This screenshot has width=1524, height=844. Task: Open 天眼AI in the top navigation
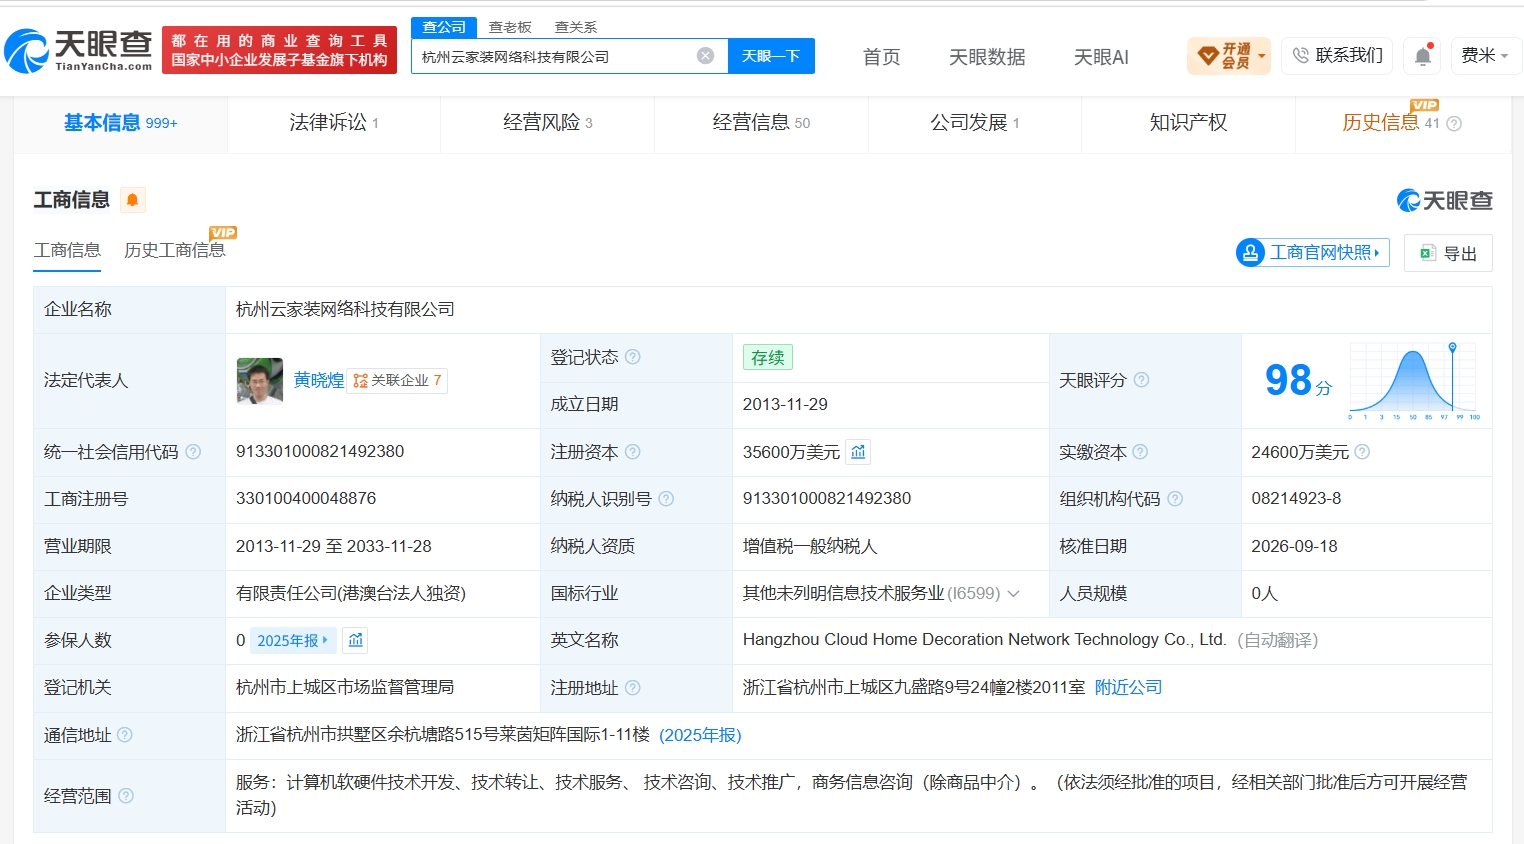point(1101,57)
